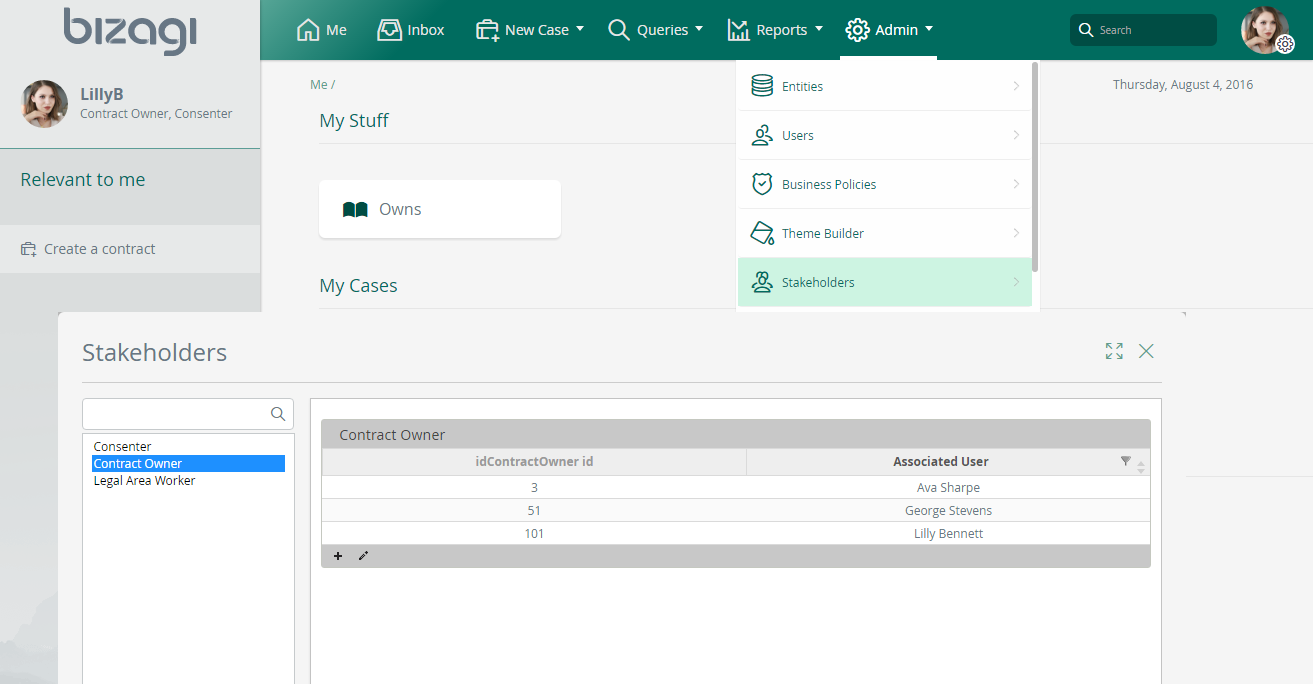
Task: Select Business Policies in Admin menu
Action: point(885,184)
